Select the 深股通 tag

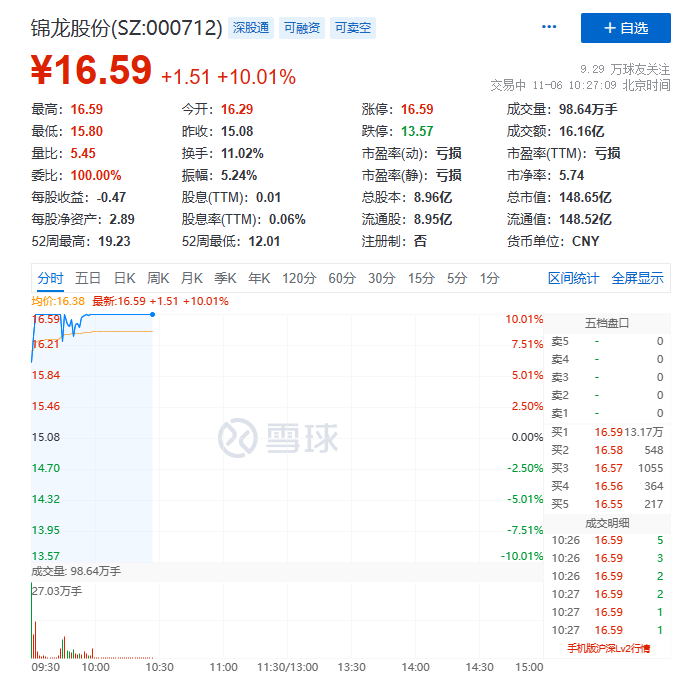tap(251, 28)
